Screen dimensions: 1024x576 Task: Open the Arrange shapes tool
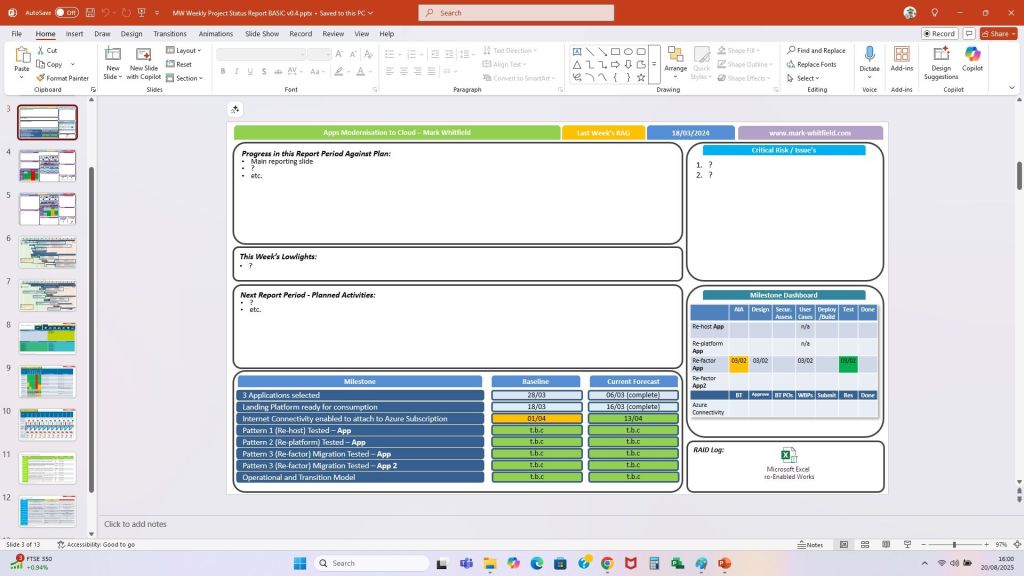pyautogui.click(x=675, y=60)
